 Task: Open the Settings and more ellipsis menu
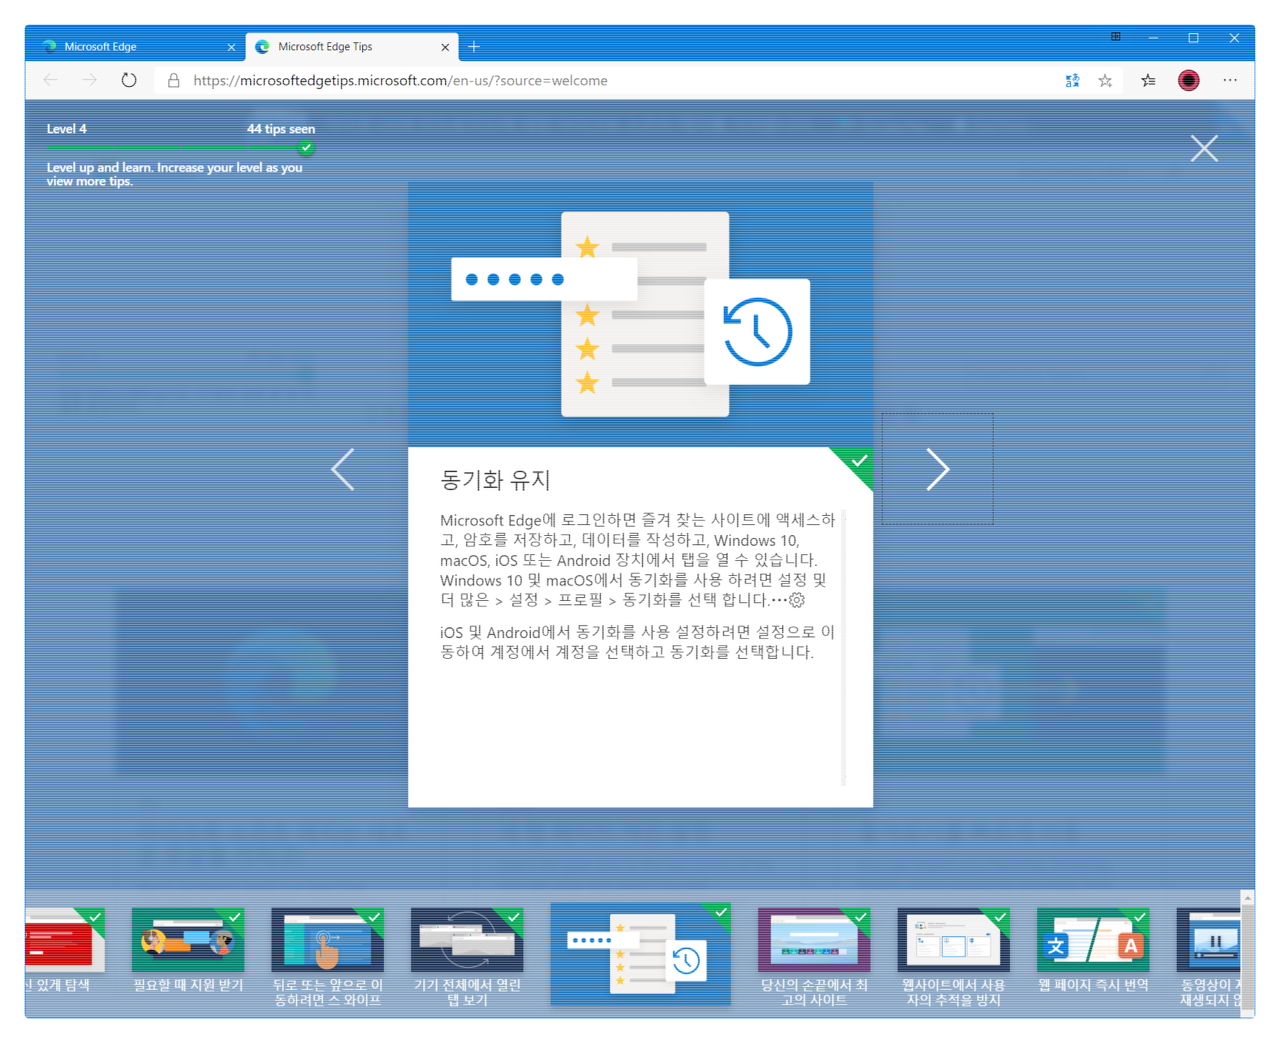point(1230,80)
